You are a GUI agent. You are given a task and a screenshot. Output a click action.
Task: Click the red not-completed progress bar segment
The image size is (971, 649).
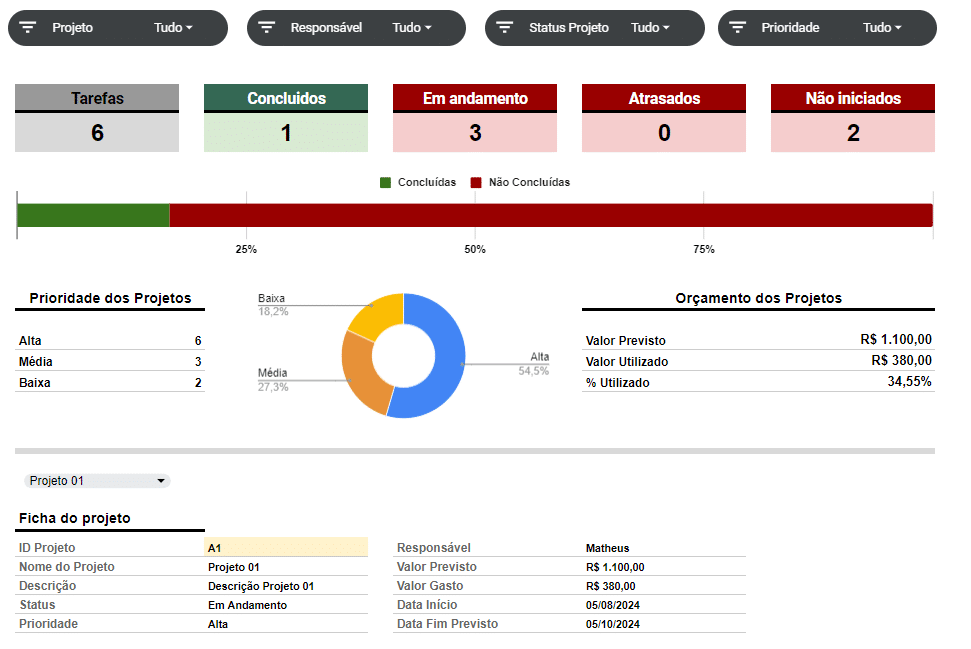click(551, 215)
